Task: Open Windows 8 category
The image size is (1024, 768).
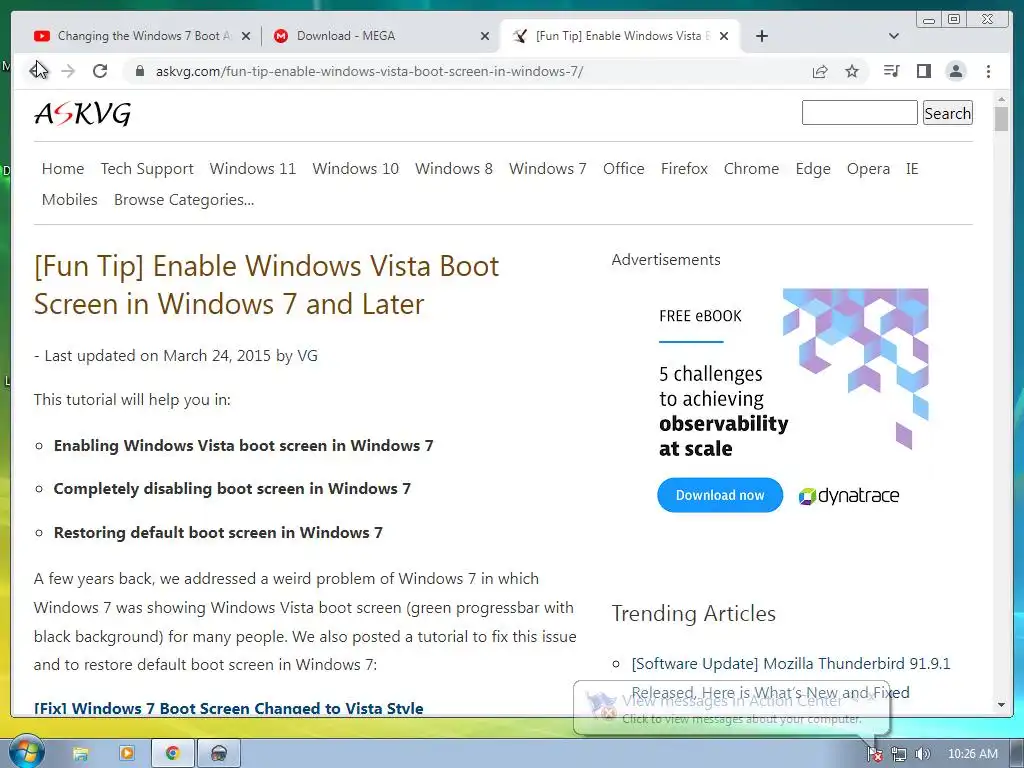Action: click(454, 168)
